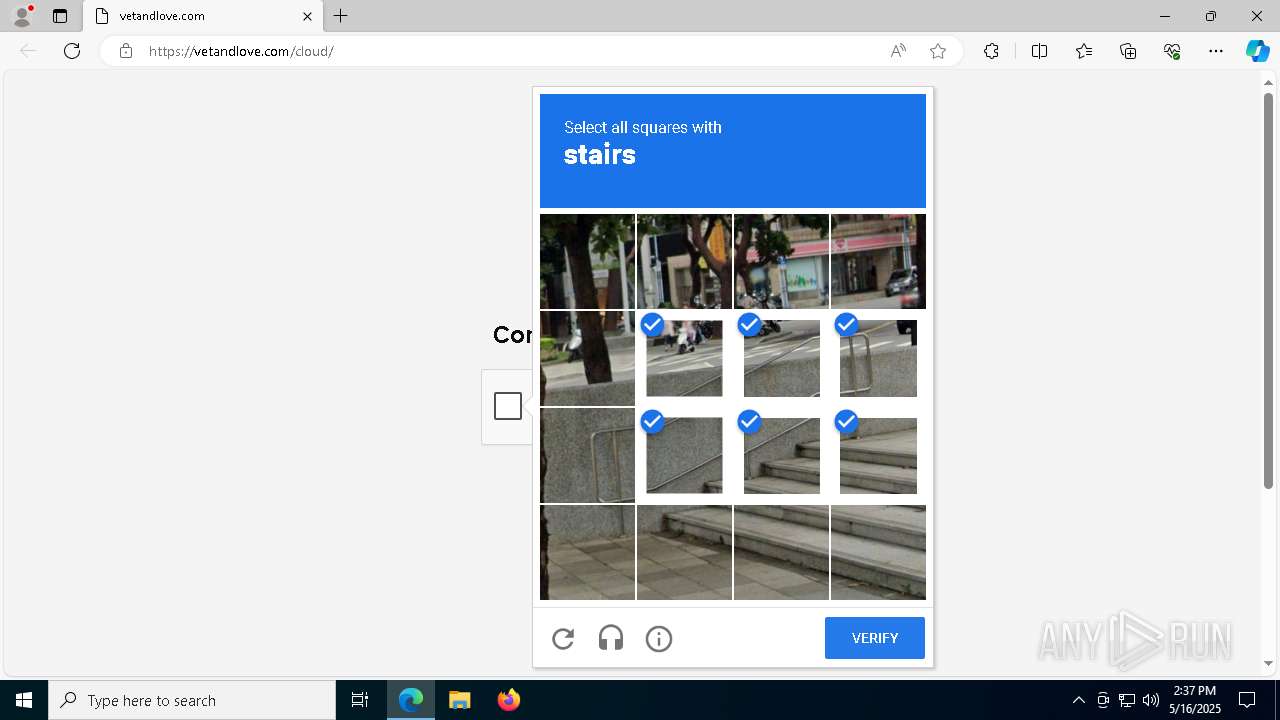Screen dimensions: 1280x720
Task: Open Browser essentials heart icon
Action: (x=1172, y=51)
